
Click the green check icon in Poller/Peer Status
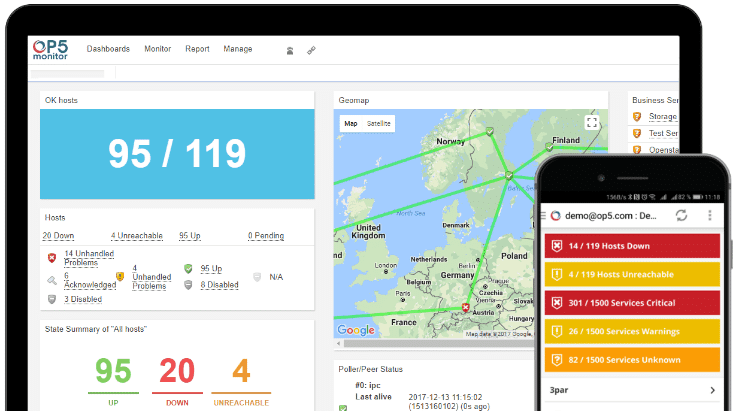coord(343,408)
